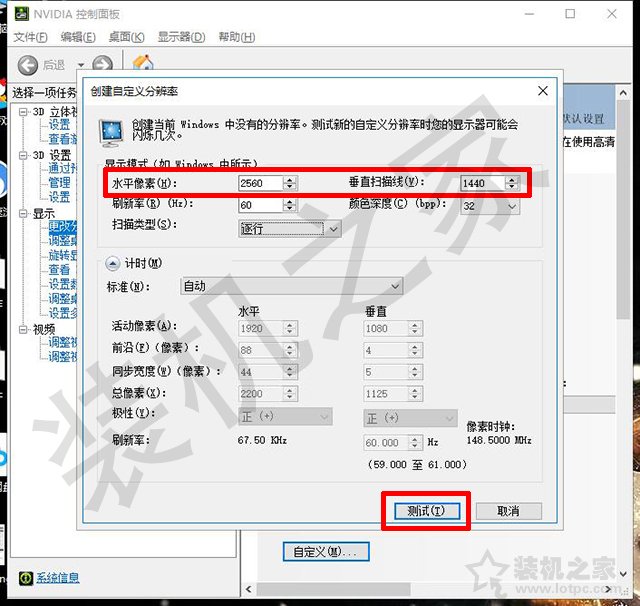Click the 刷新率 (Hz) field showing 60

[260, 205]
